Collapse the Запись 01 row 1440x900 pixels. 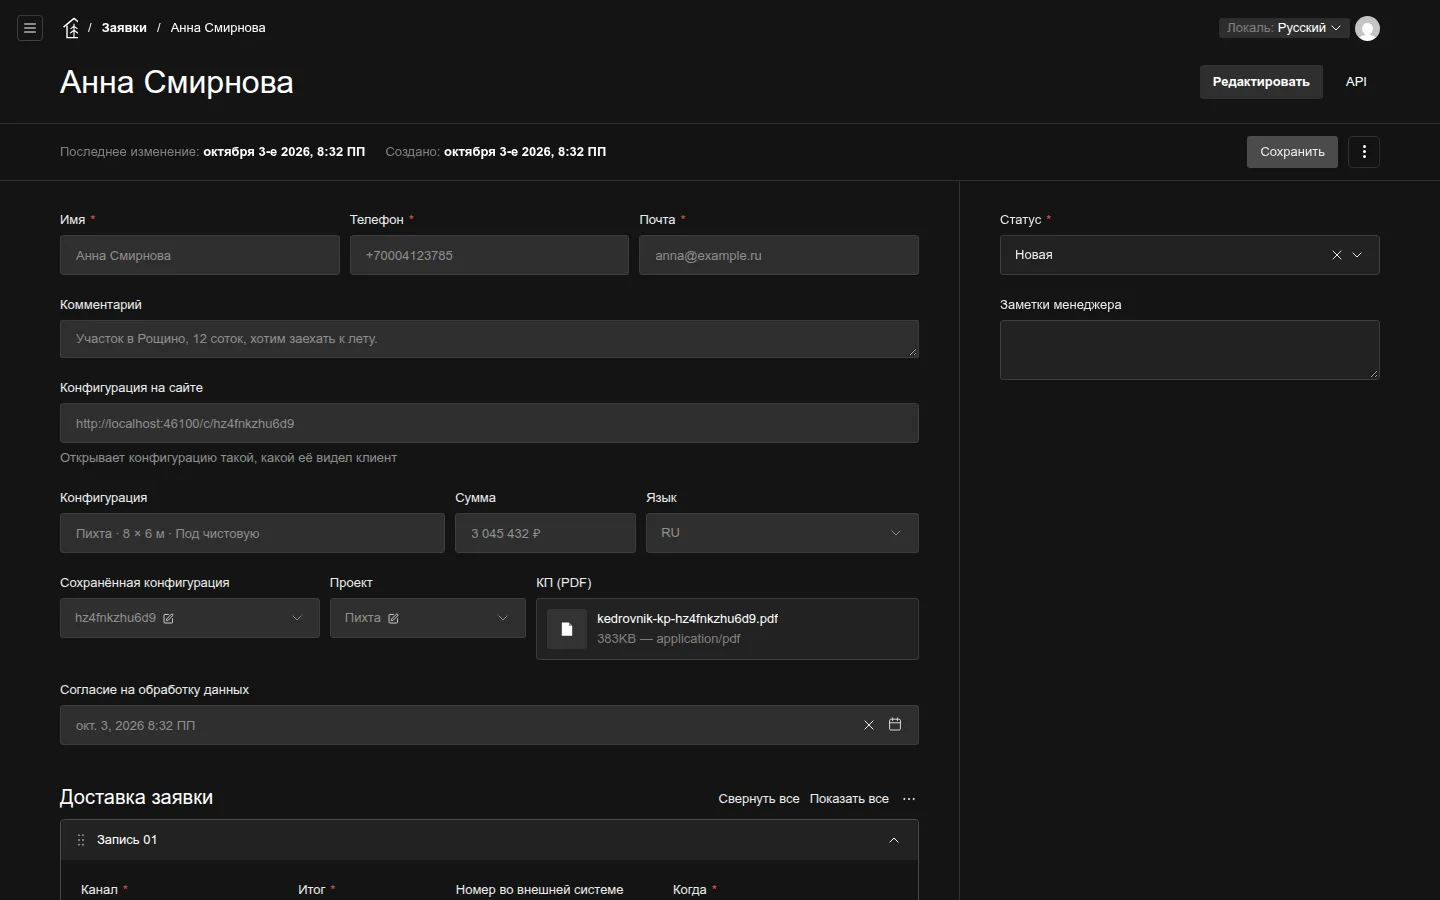click(894, 840)
